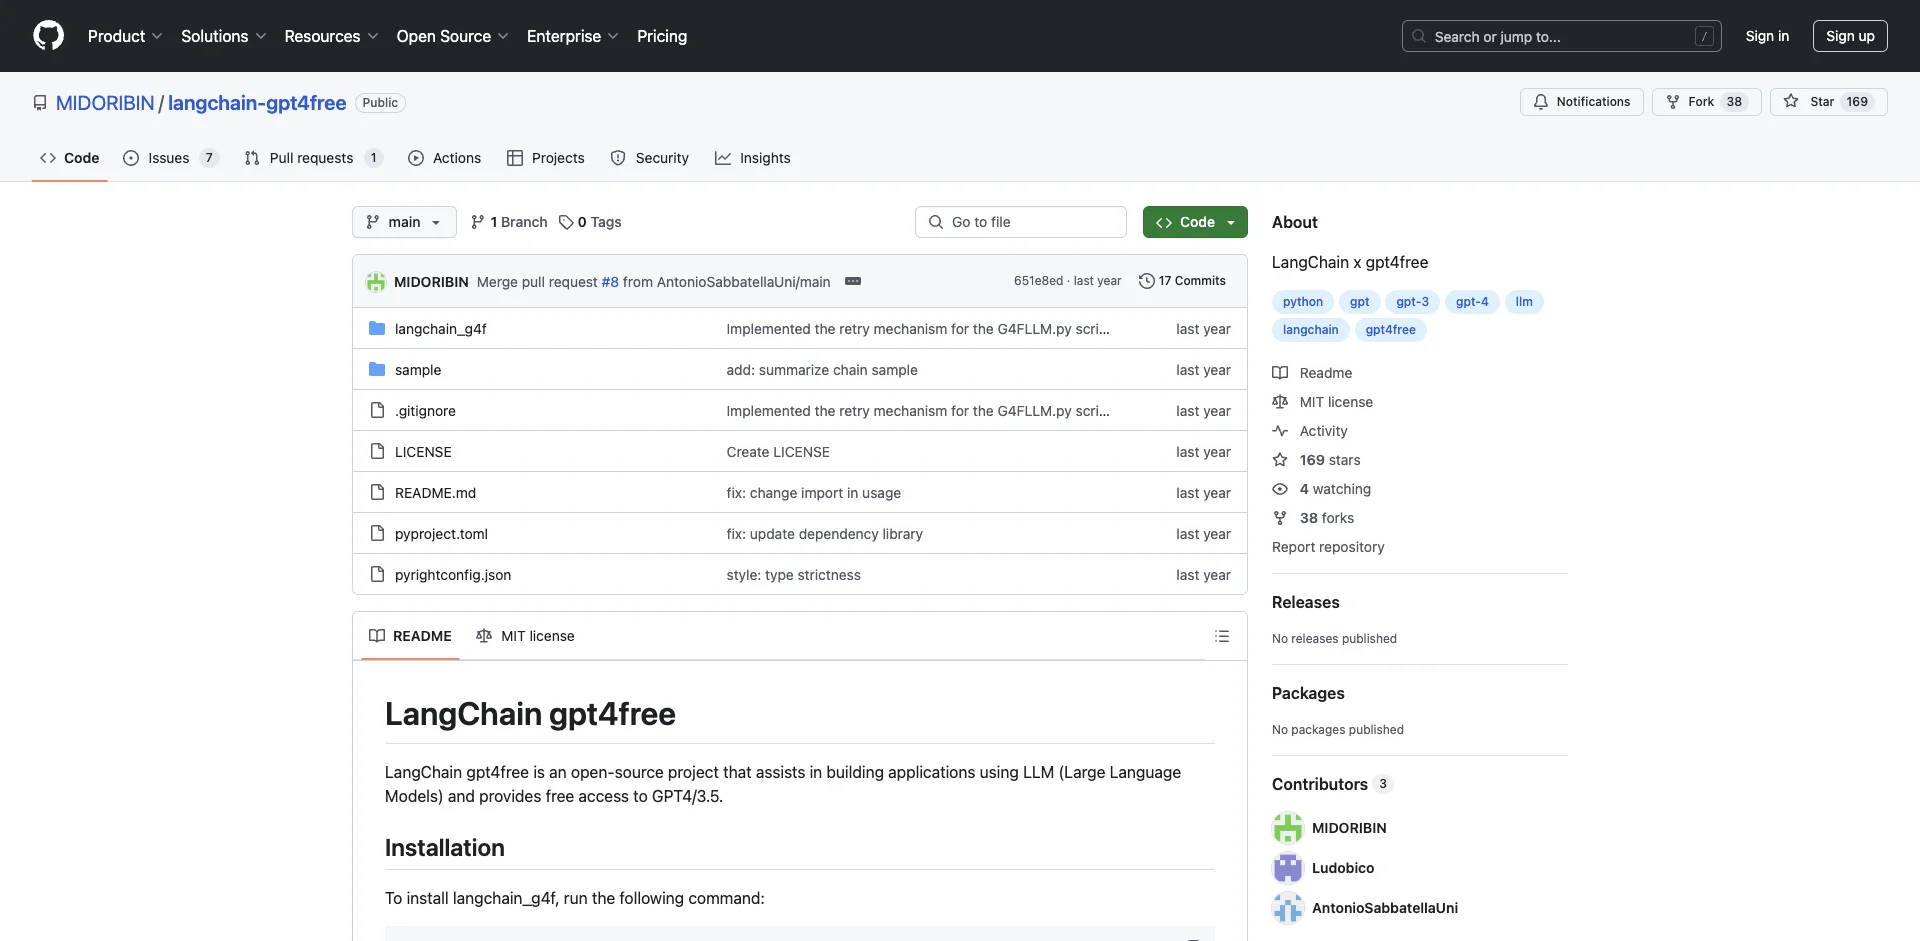Open the green Code dropdown button
The image size is (1920, 941).
click(1195, 222)
